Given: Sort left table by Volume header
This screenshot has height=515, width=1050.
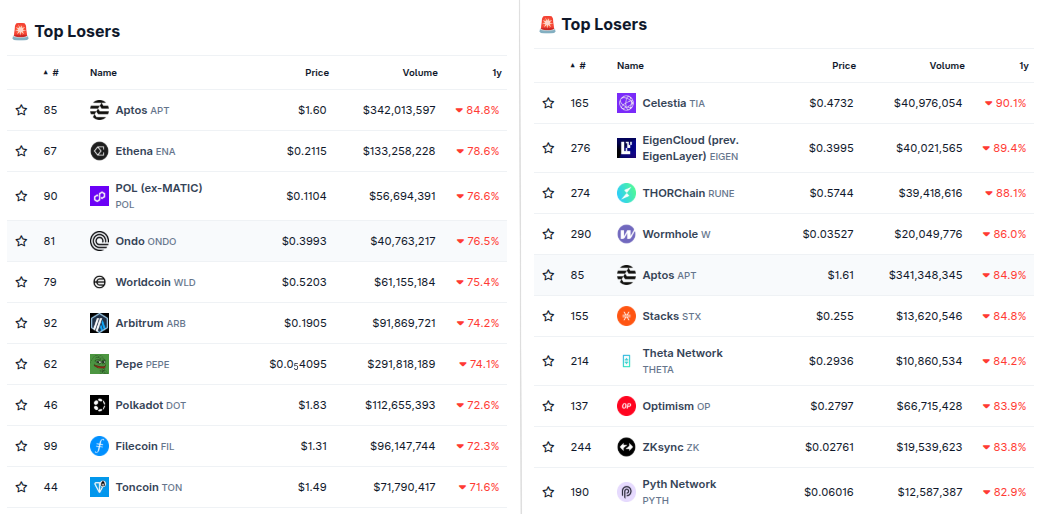Looking at the screenshot, I should [420, 72].
